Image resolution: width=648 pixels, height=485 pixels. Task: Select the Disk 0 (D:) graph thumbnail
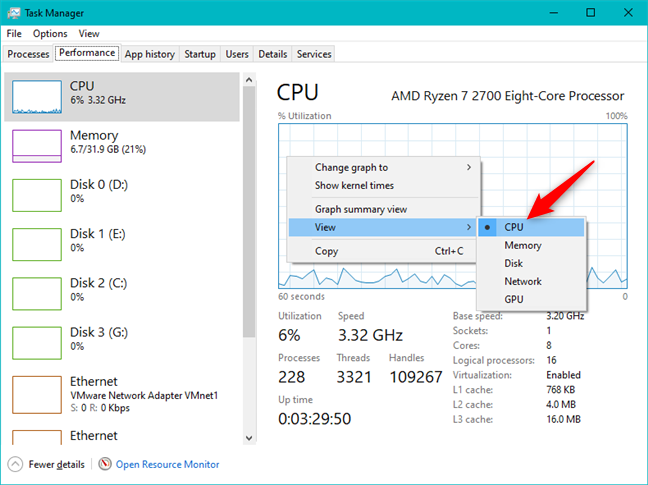pyautogui.click(x=37, y=195)
